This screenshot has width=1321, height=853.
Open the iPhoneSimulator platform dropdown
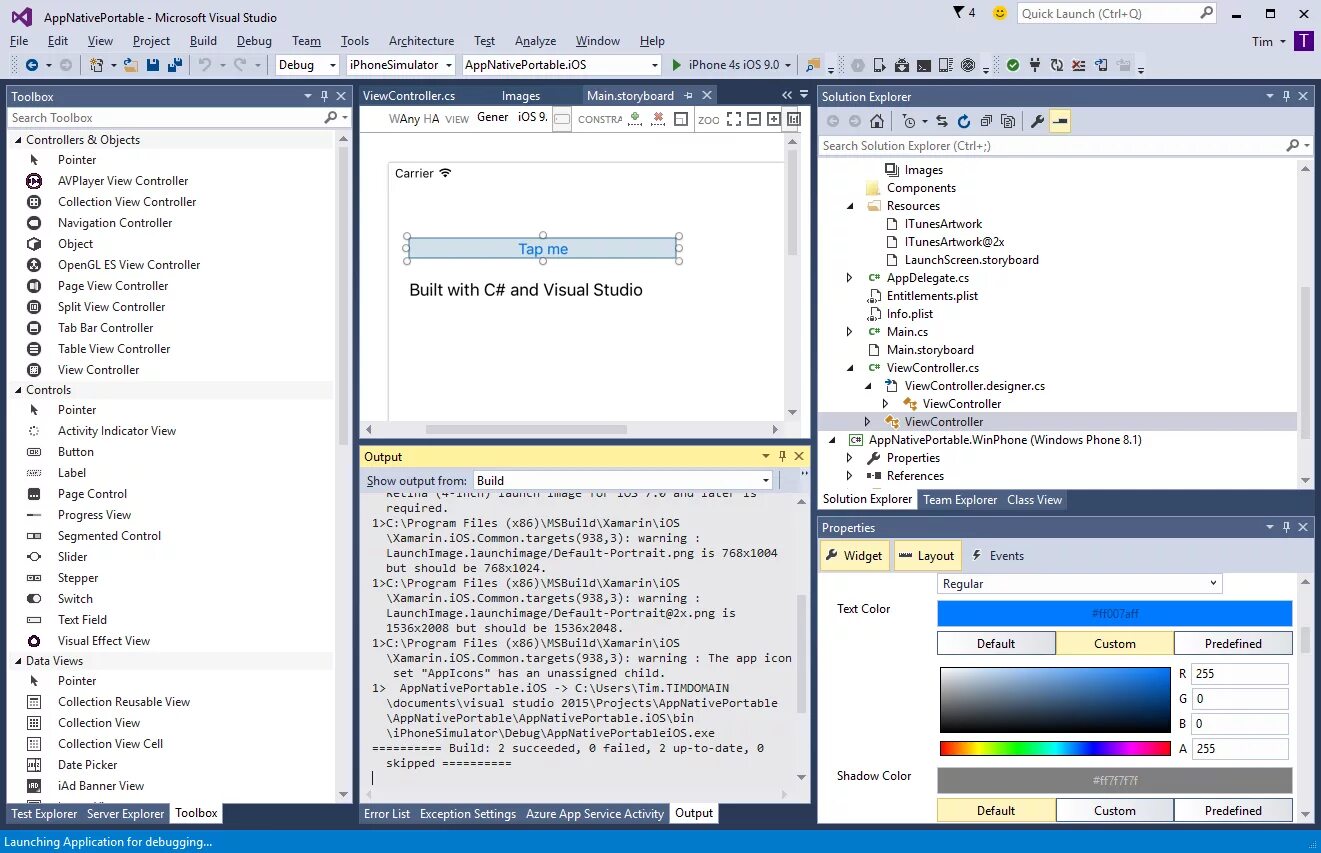coord(400,65)
